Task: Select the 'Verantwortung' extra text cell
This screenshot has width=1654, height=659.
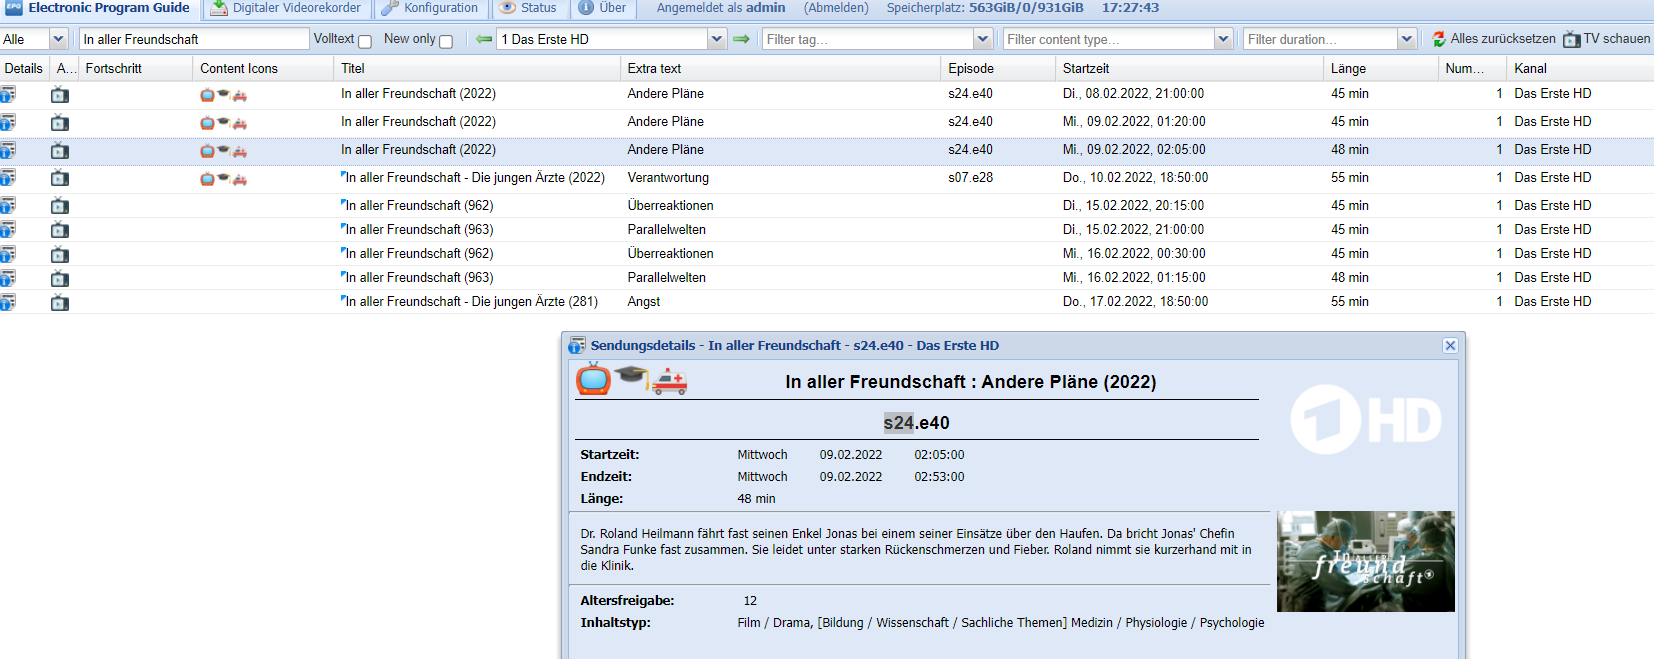Action: click(668, 178)
